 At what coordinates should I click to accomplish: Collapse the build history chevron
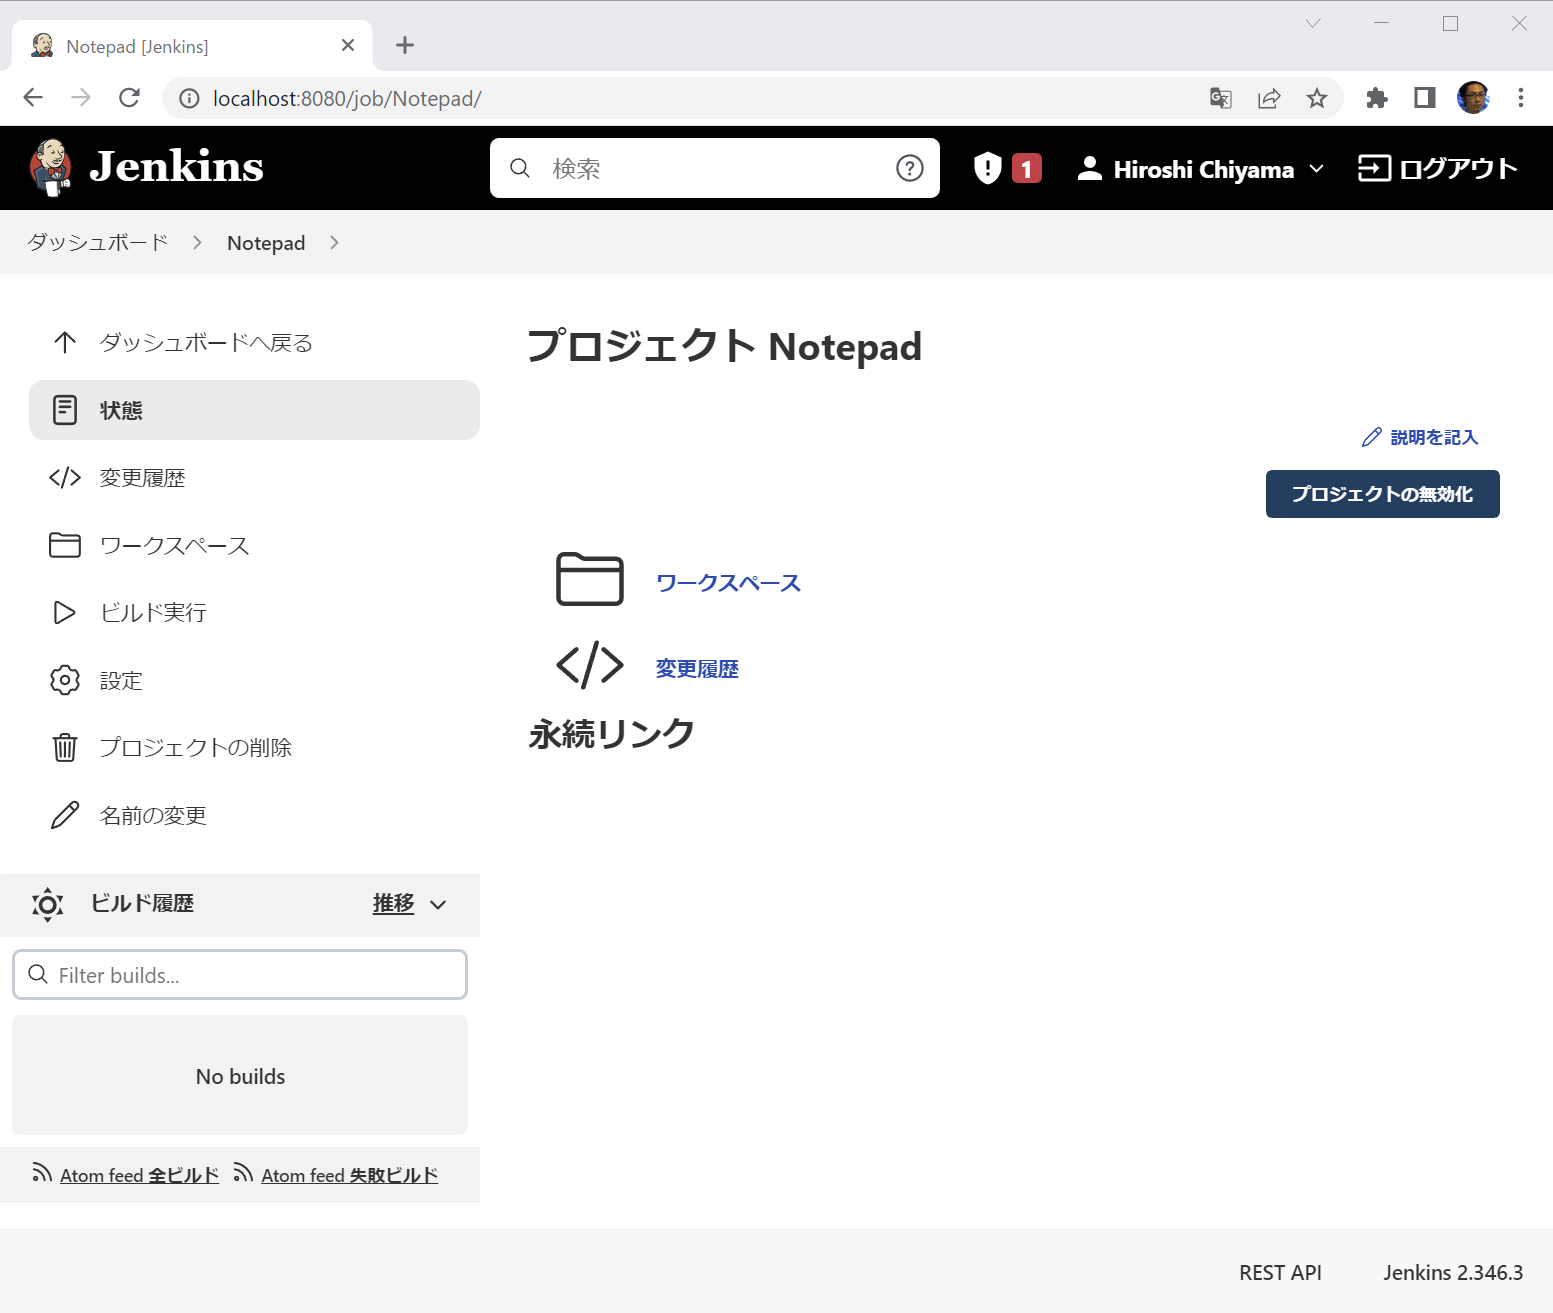coord(438,904)
